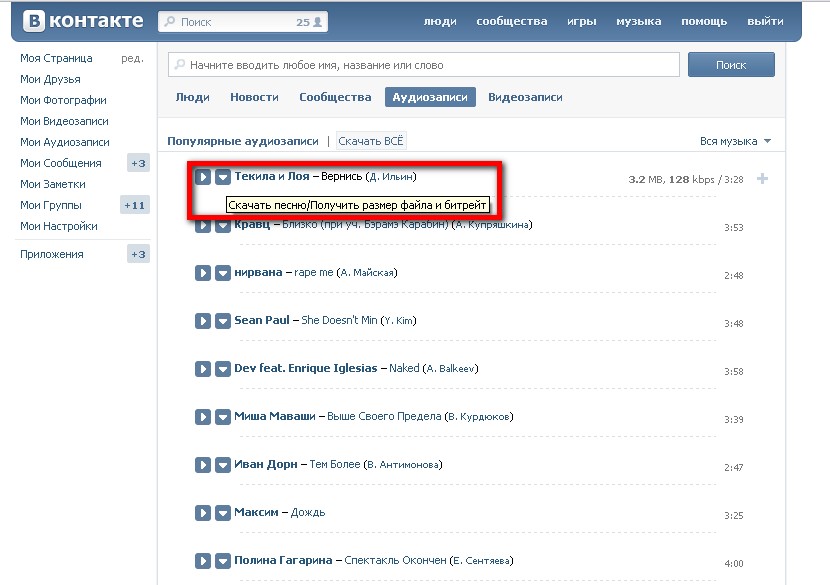
Task: Click the Популярные аудиозаписи heading
Action: (x=243, y=141)
